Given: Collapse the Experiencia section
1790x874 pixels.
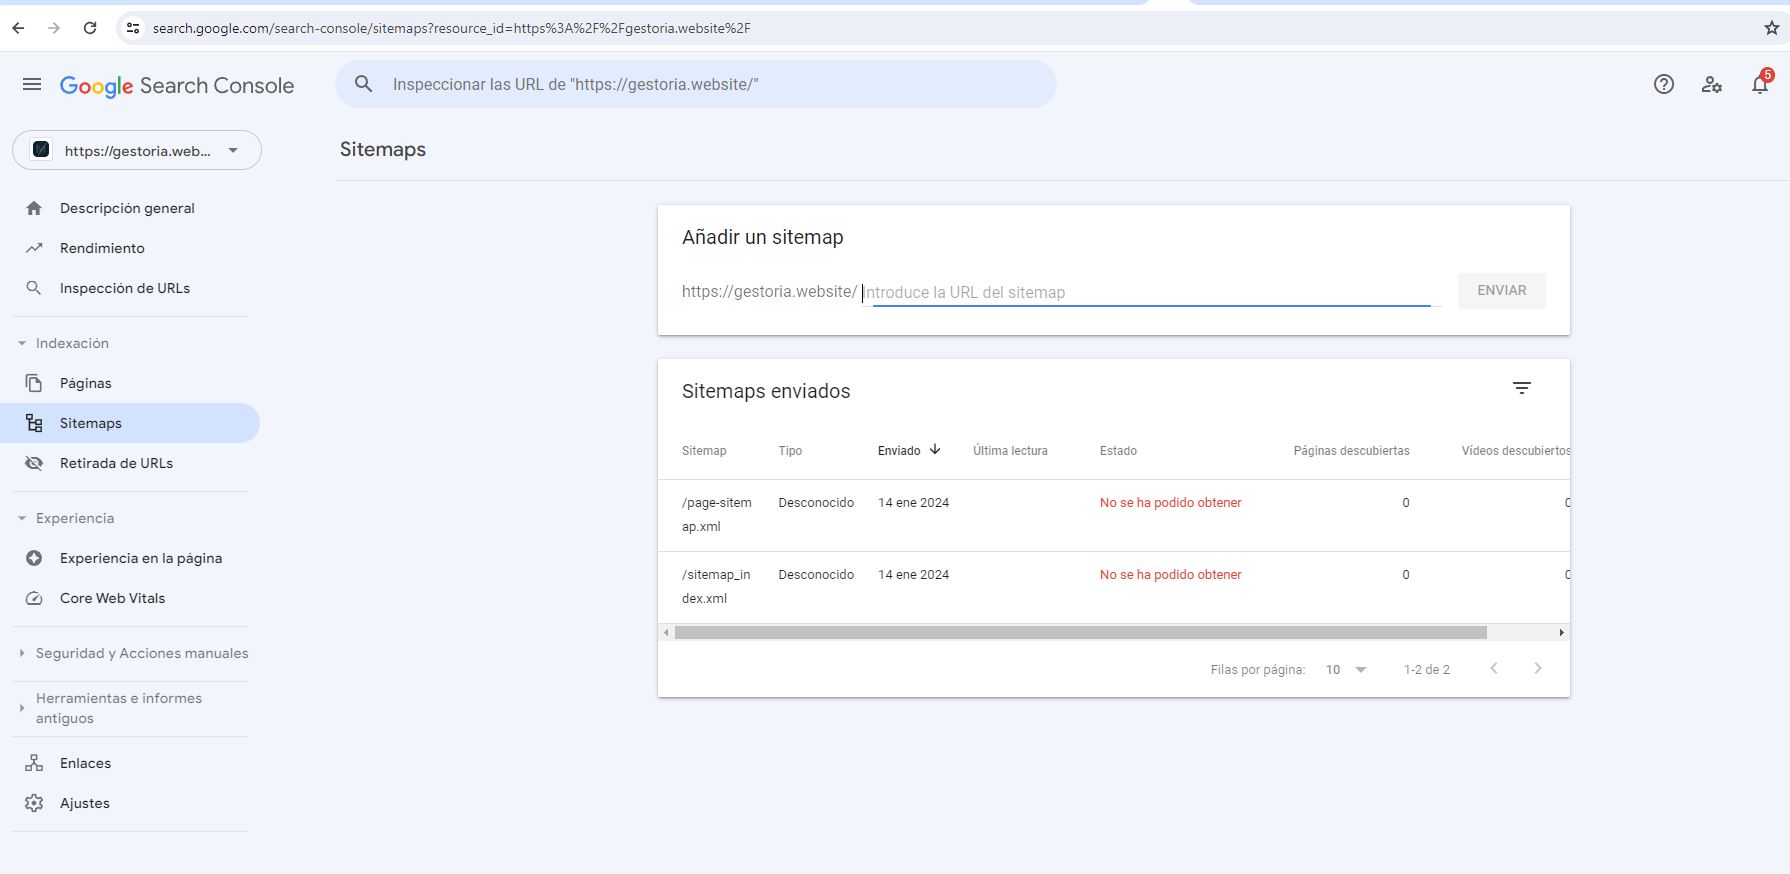Looking at the screenshot, I should tap(22, 518).
